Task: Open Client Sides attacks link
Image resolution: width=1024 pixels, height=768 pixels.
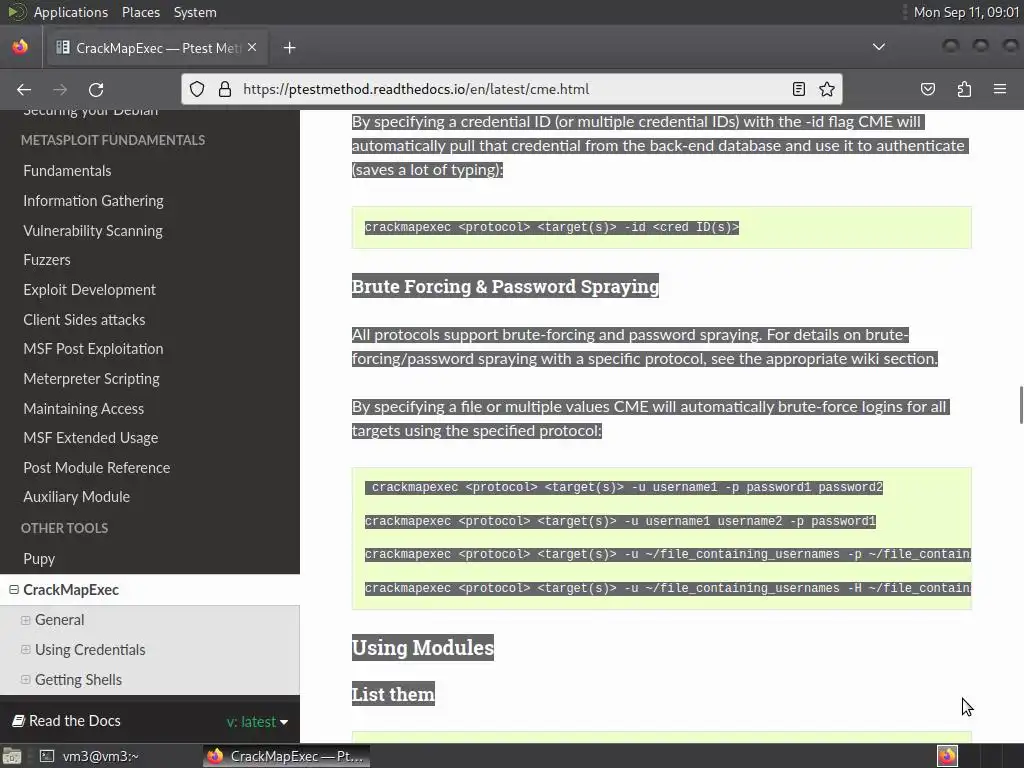Action: click(84, 320)
